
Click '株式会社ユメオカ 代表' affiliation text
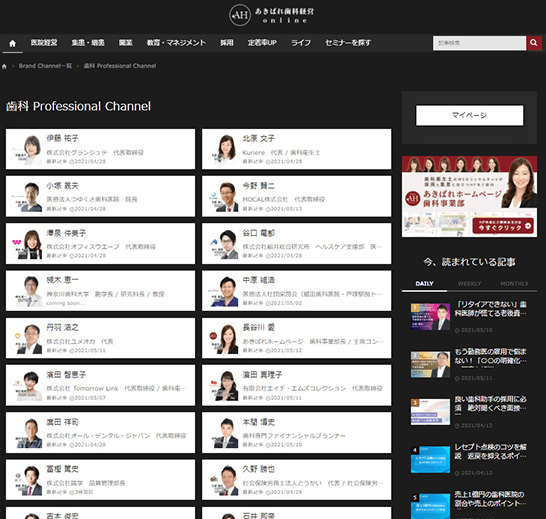tap(80, 342)
